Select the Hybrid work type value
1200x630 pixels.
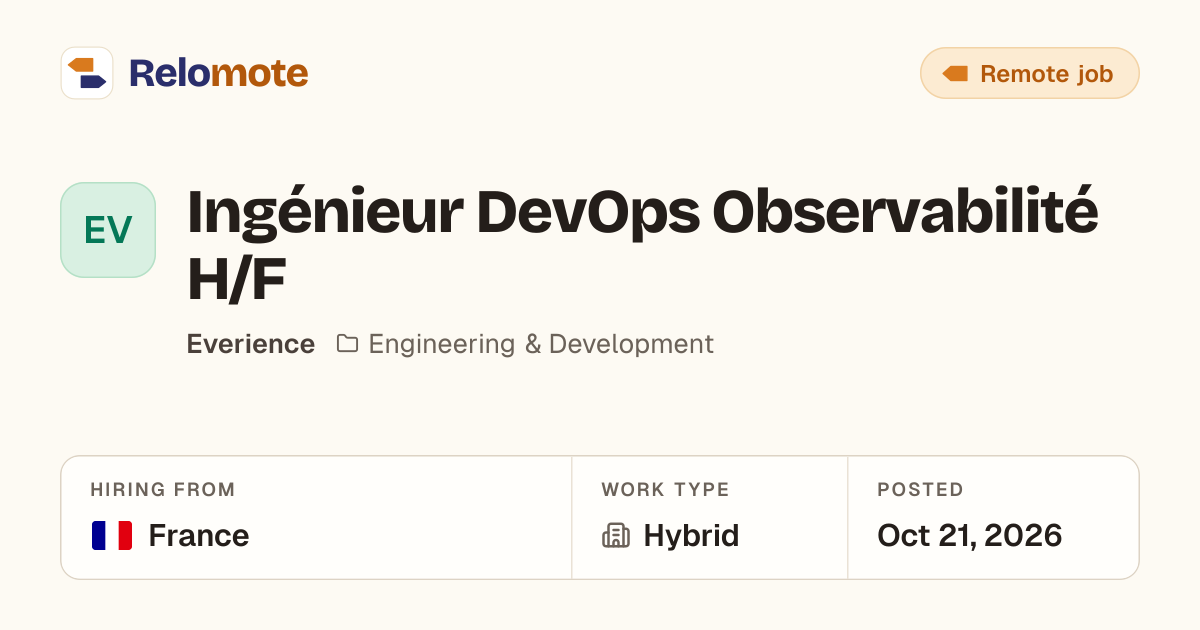click(x=691, y=536)
